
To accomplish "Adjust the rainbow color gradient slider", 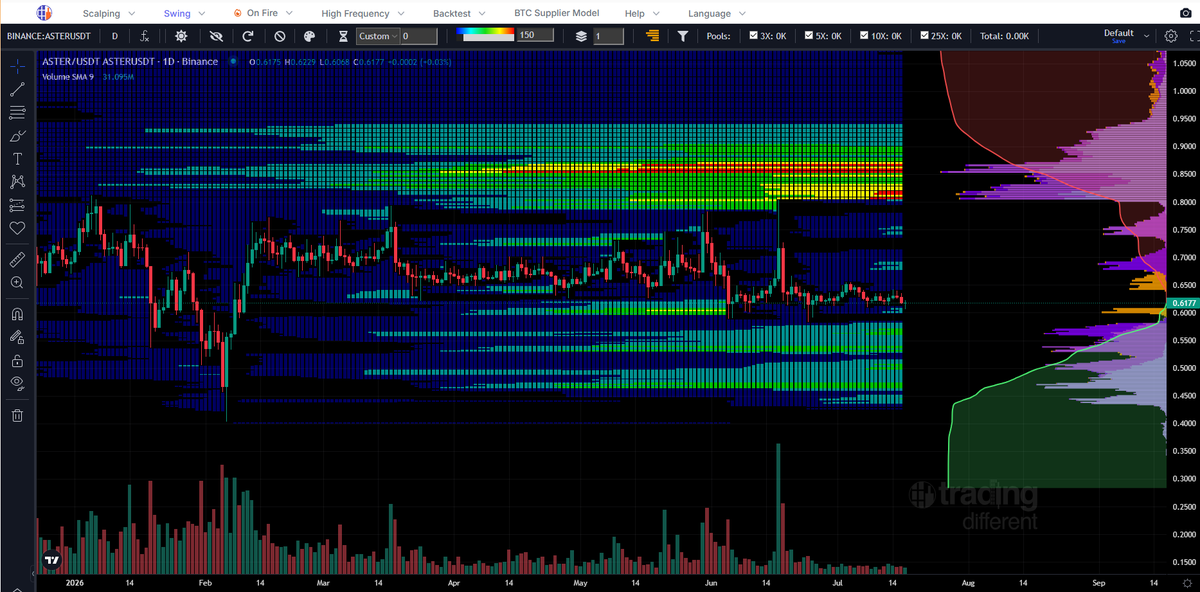I will tap(486, 32).
